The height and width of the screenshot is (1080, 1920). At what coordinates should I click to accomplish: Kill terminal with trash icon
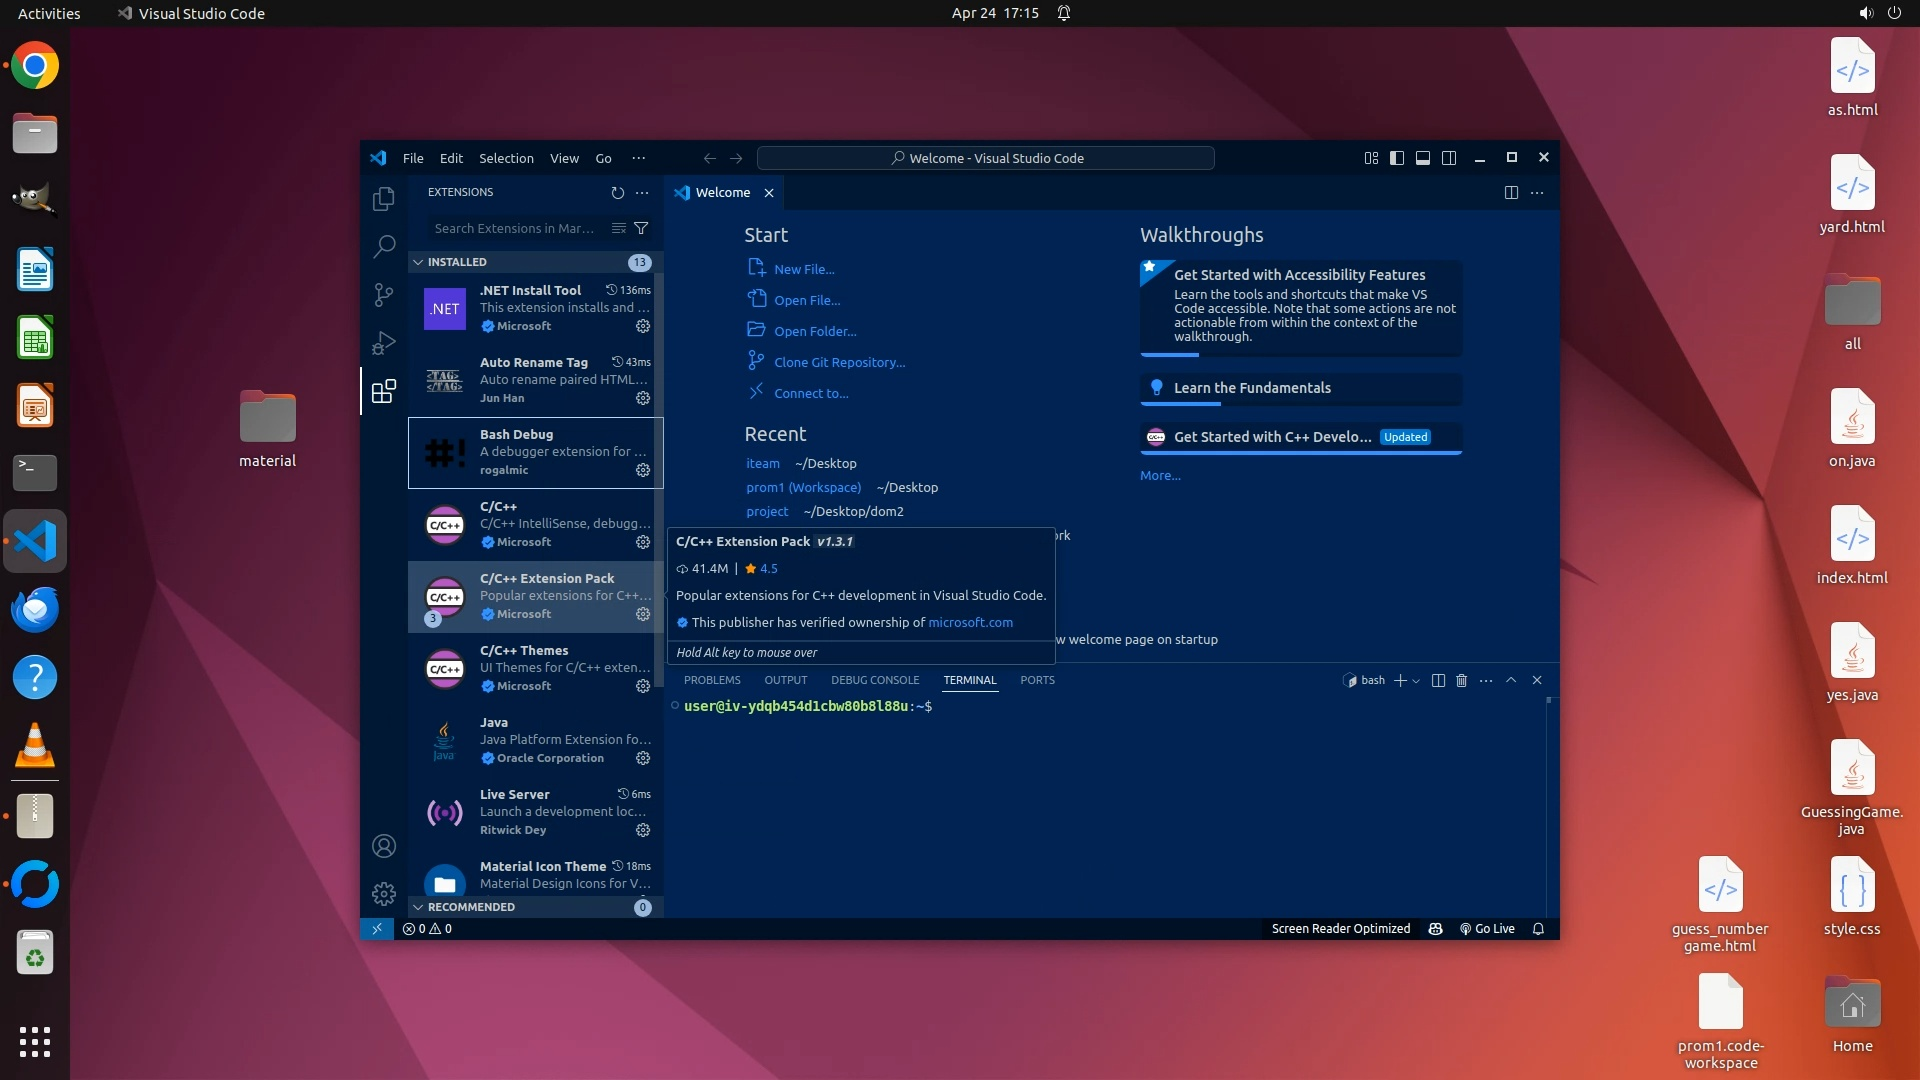point(1461,680)
